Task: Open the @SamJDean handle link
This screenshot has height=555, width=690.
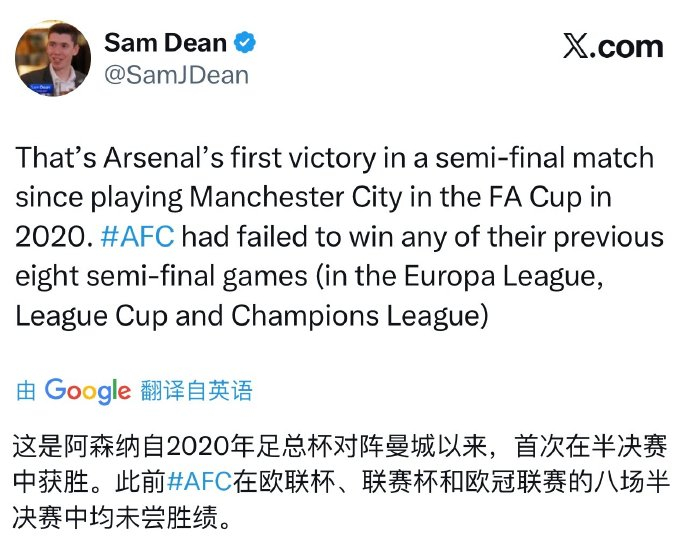Action: tap(176, 75)
